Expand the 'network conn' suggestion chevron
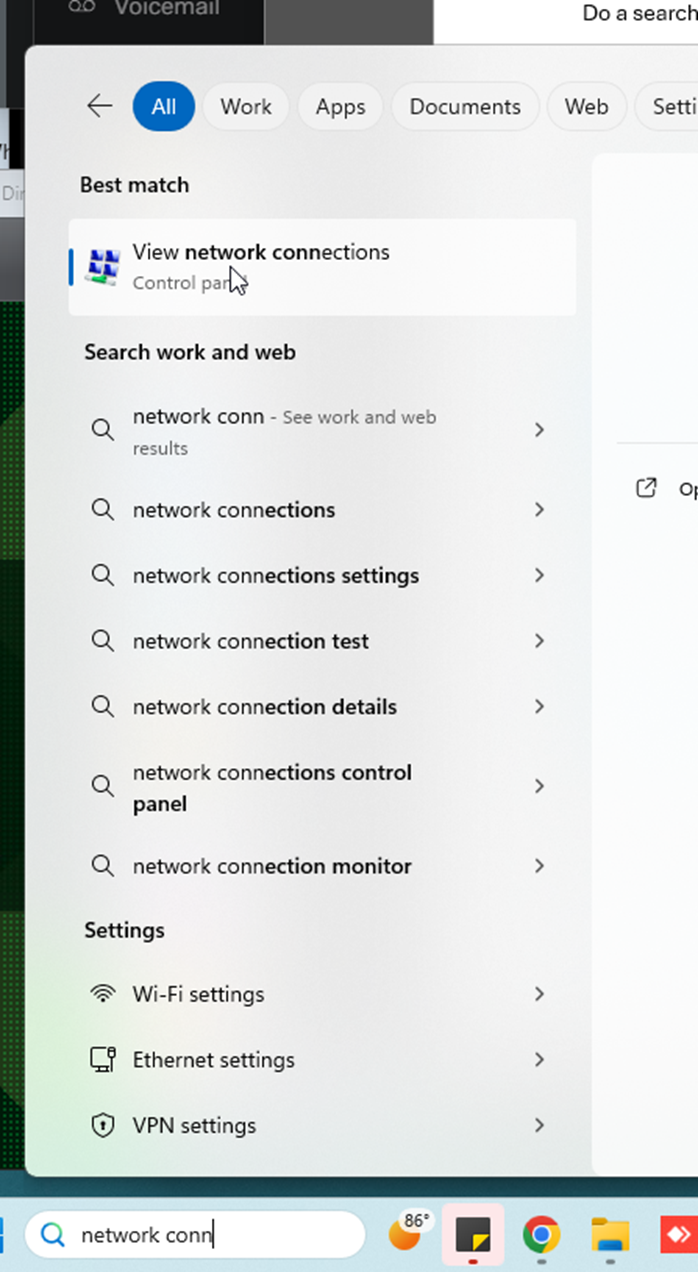The height and width of the screenshot is (1272, 698). click(540, 430)
